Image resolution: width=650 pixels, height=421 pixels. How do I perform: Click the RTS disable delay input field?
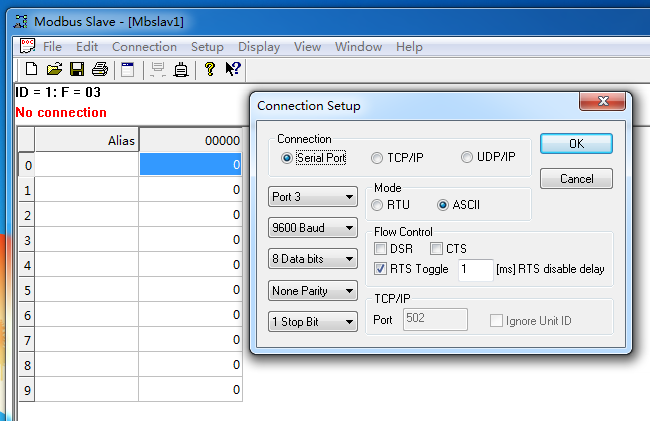click(475, 270)
